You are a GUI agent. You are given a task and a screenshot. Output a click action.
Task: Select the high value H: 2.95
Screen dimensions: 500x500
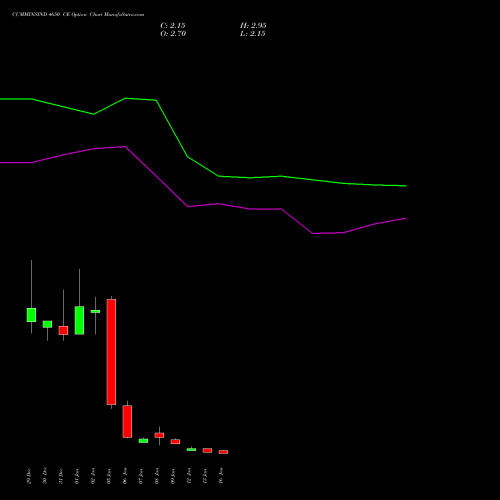(x=253, y=26)
